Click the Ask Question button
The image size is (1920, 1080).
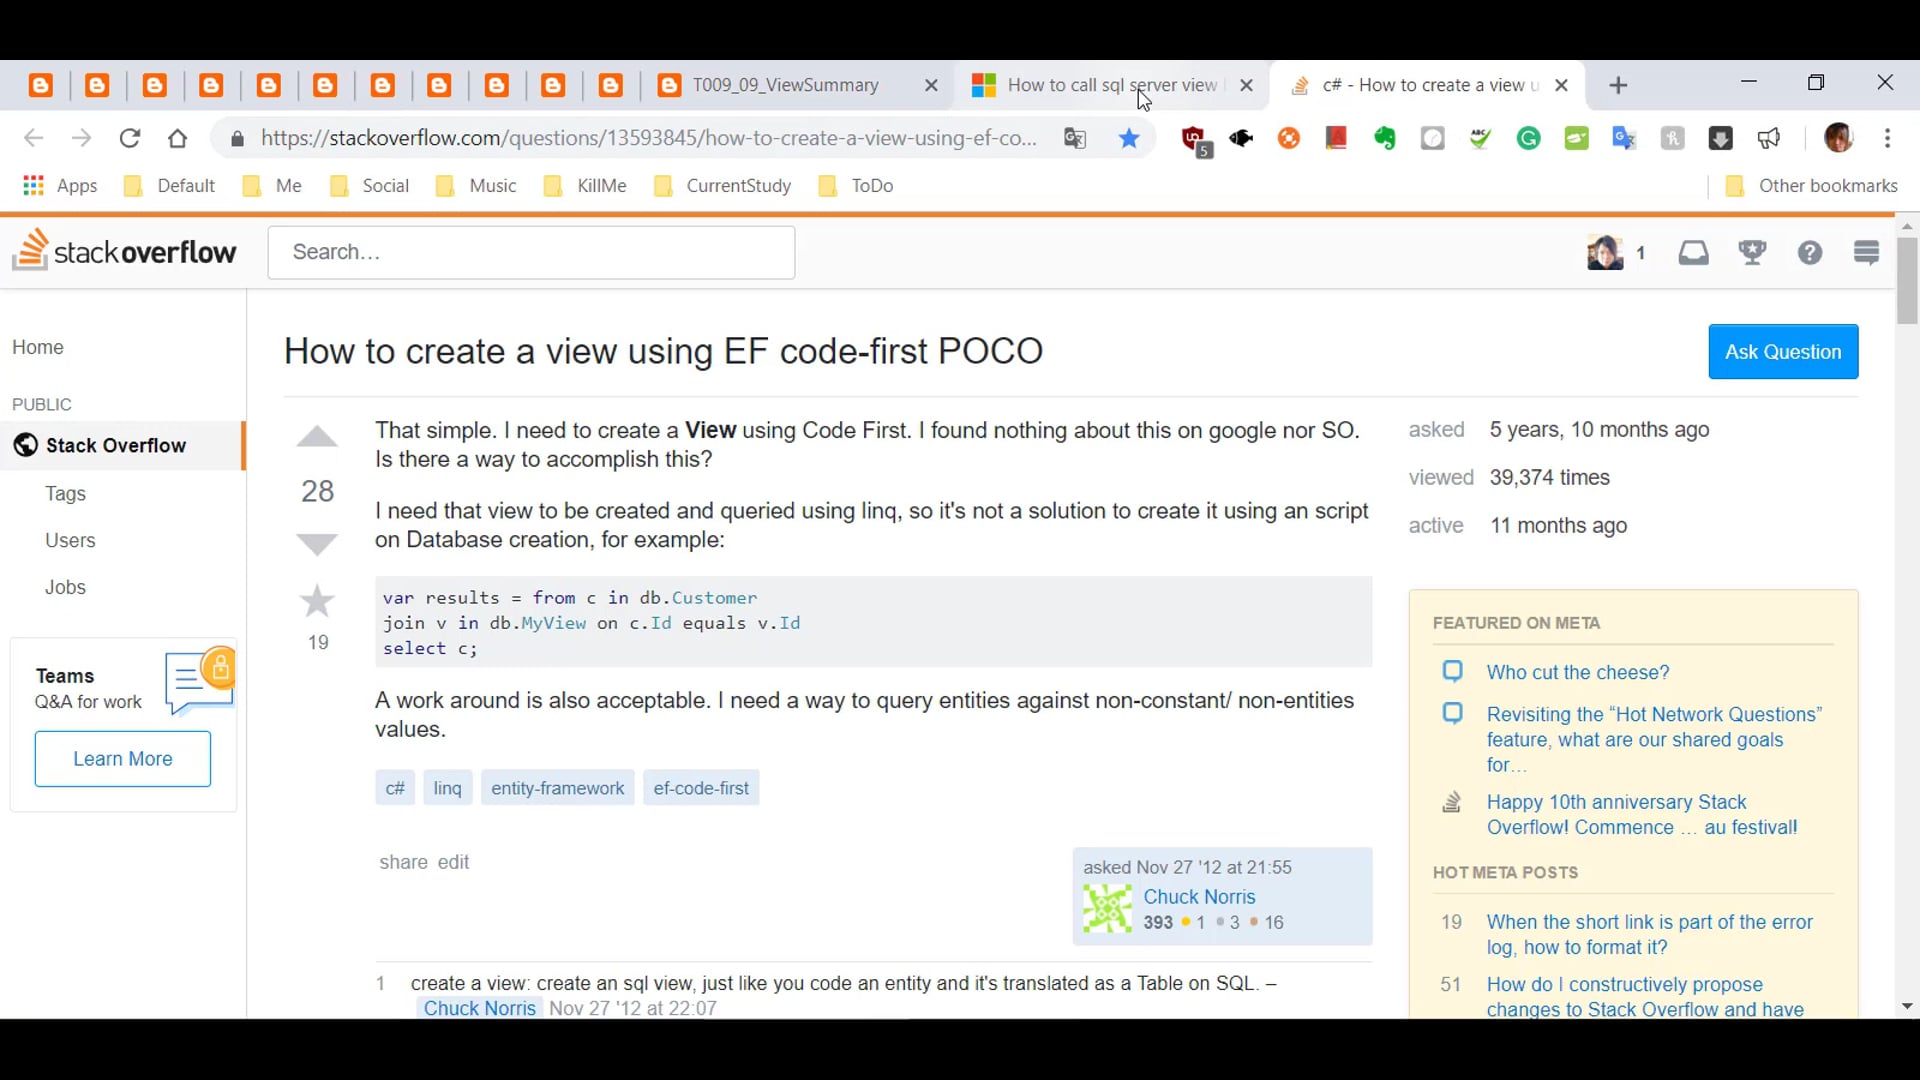pos(1782,352)
